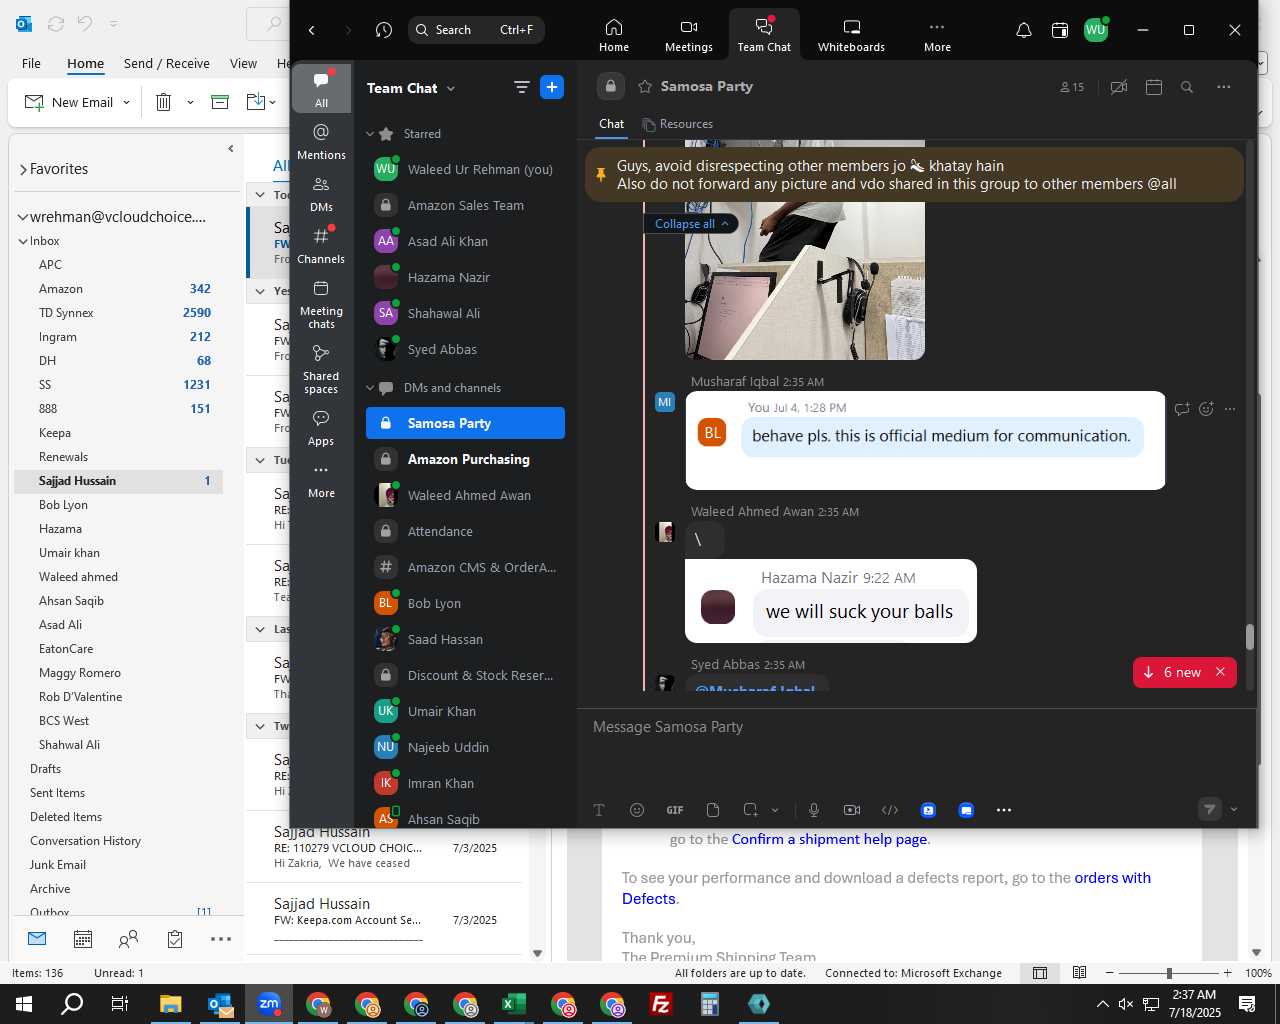Record an audio message
The height and width of the screenshot is (1024, 1280).
click(814, 810)
